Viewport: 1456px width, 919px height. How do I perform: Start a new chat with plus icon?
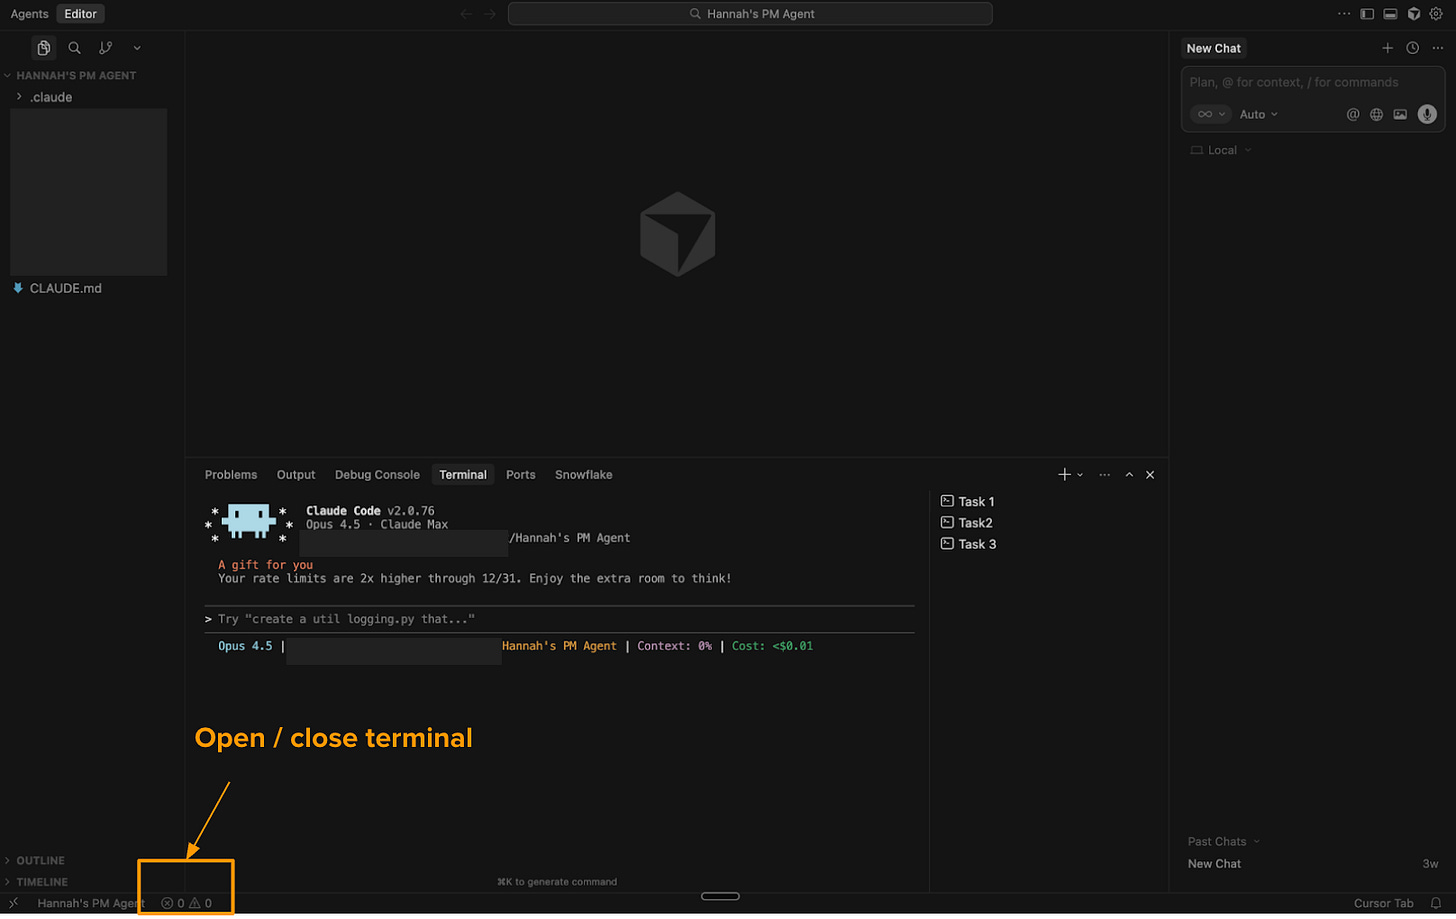(x=1387, y=48)
